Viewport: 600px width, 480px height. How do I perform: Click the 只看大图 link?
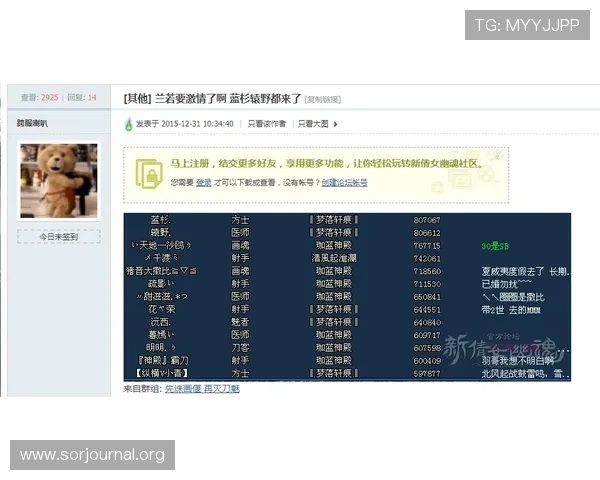(313, 124)
